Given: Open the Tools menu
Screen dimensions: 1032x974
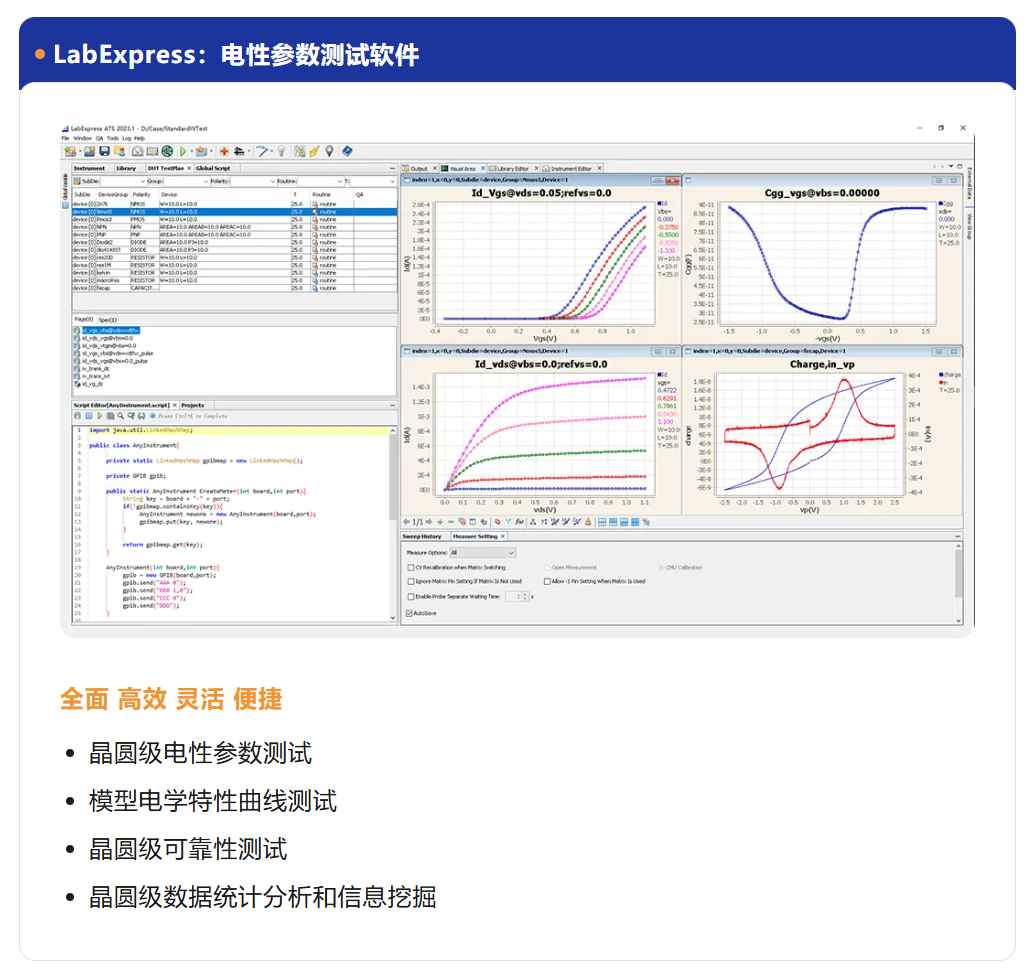Looking at the screenshot, I should (113, 138).
